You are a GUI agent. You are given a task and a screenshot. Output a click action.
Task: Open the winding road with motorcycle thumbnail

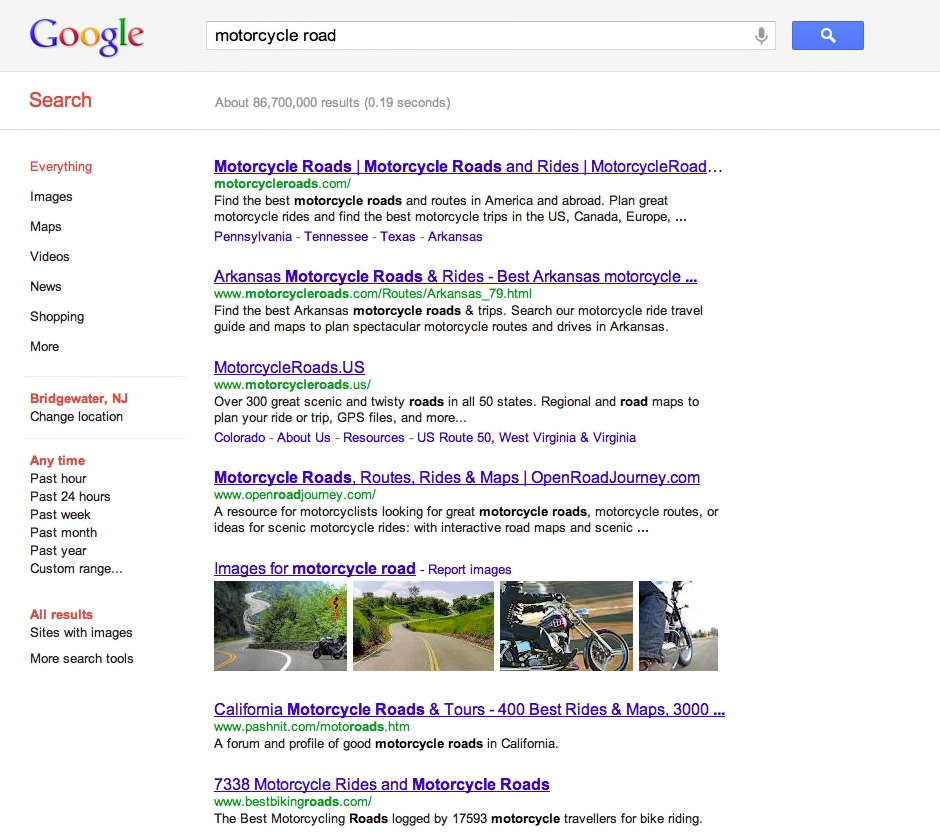(280, 626)
